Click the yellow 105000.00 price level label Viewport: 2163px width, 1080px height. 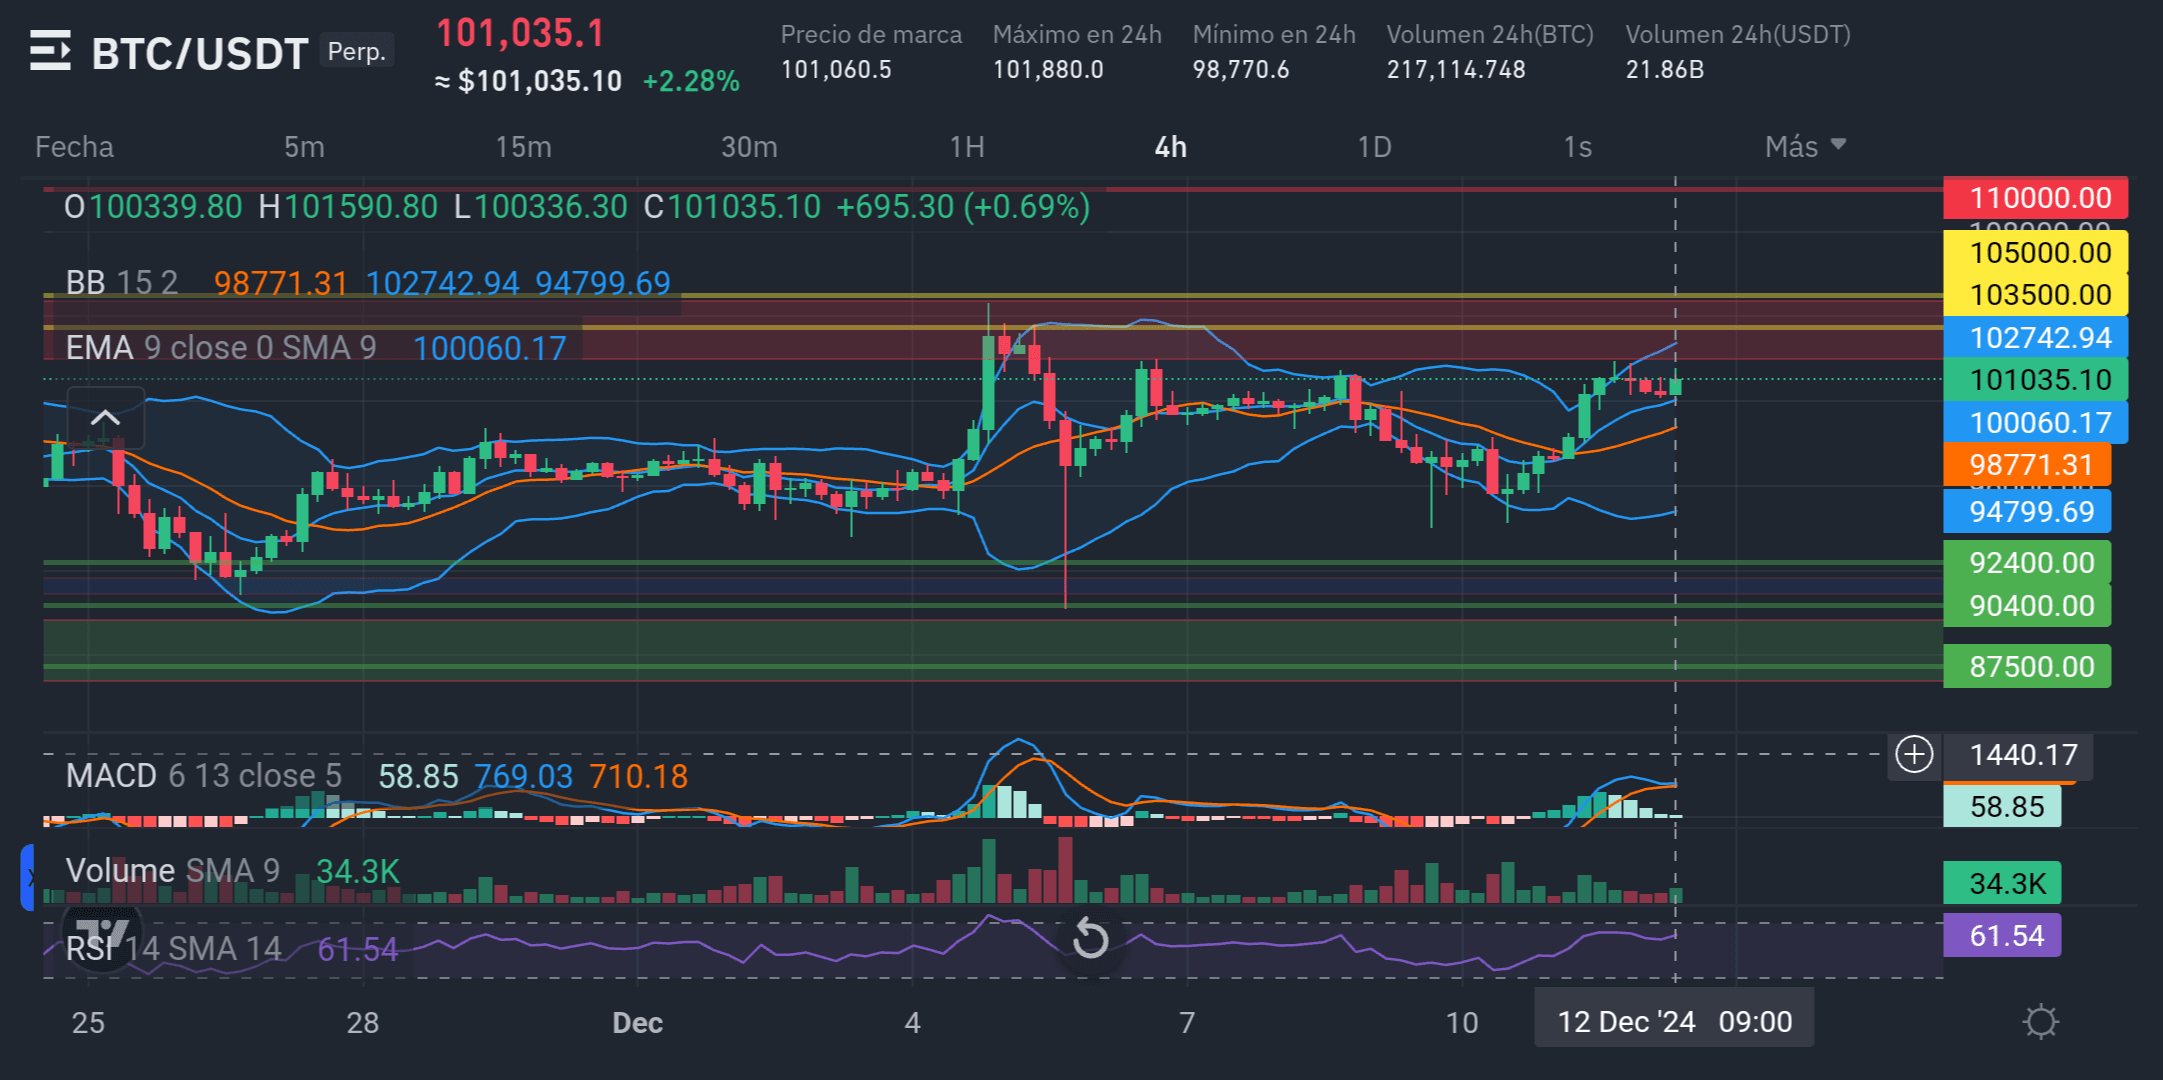point(2034,252)
